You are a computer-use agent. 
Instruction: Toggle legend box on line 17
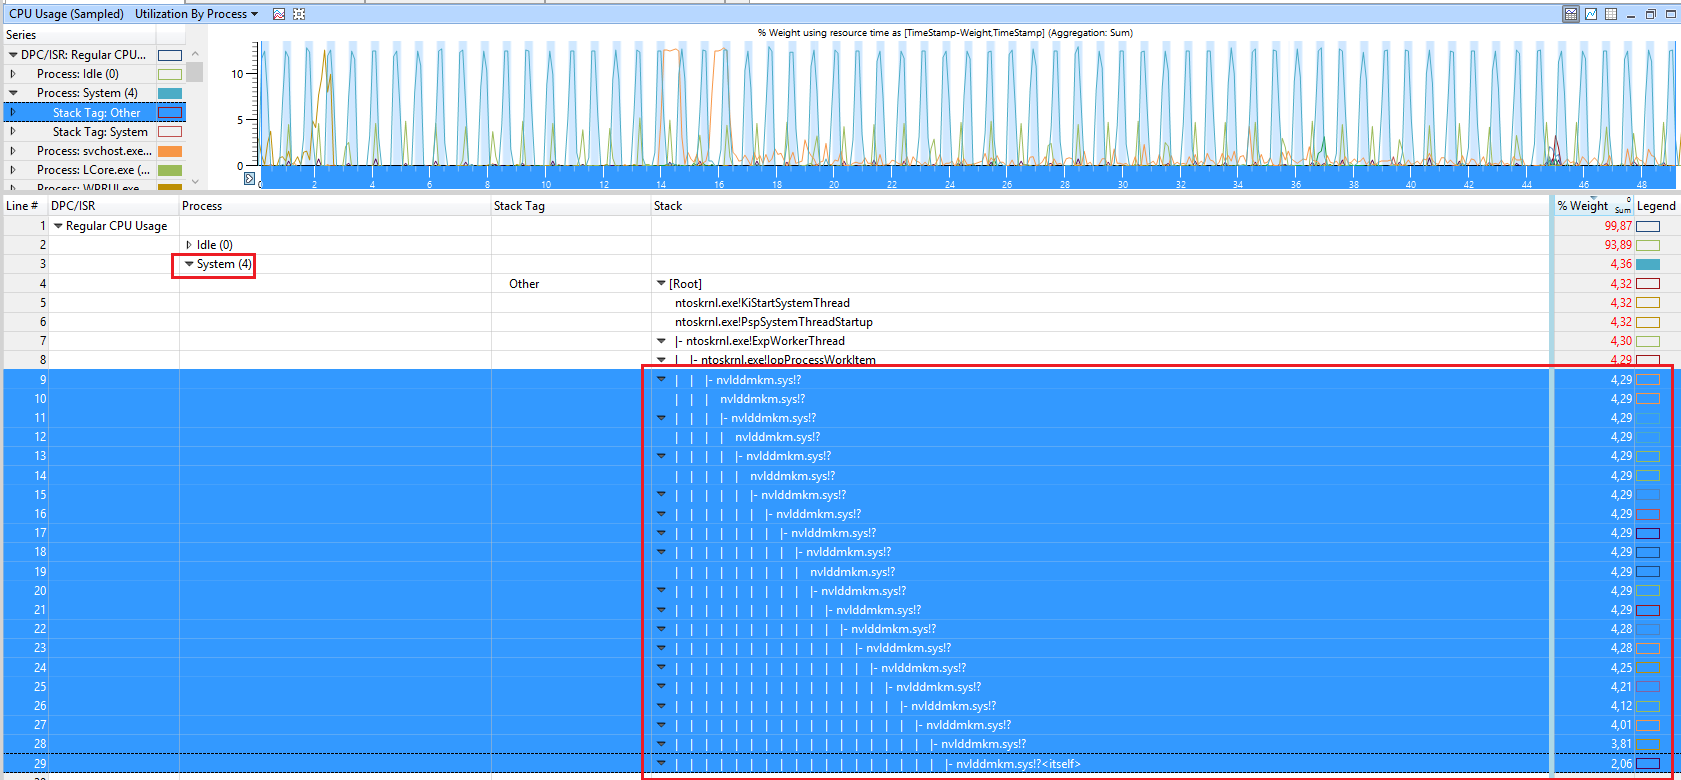click(1648, 533)
